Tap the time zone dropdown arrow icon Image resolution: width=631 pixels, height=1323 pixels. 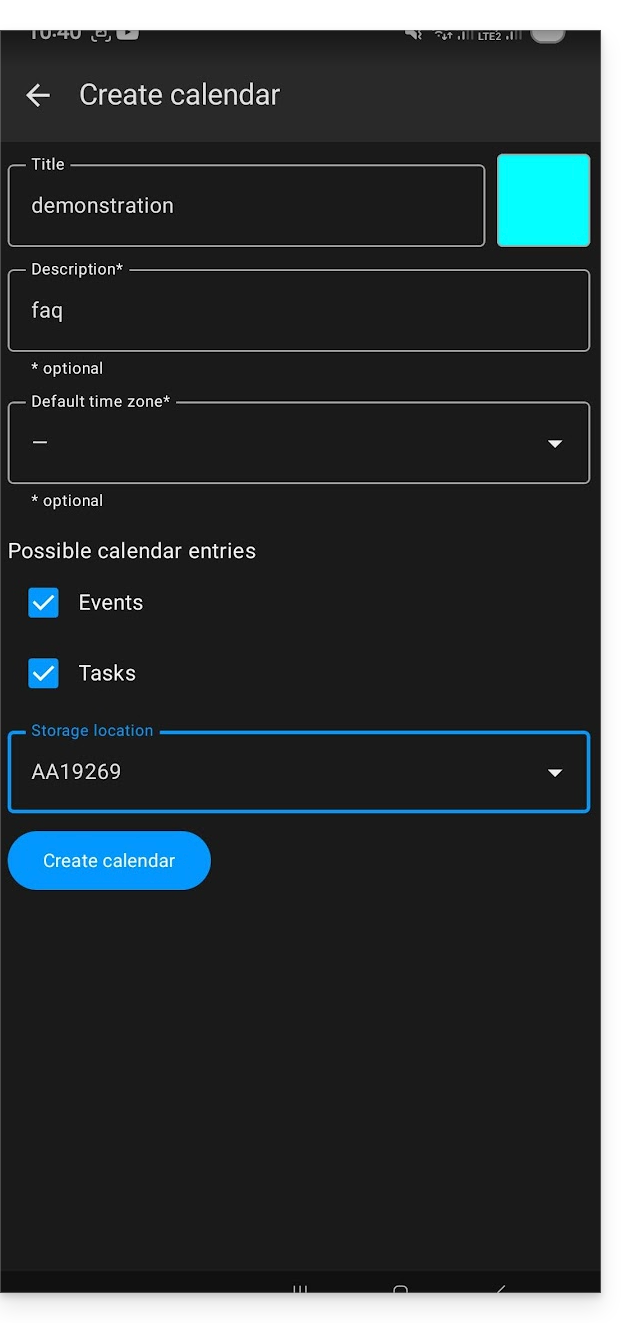(555, 443)
